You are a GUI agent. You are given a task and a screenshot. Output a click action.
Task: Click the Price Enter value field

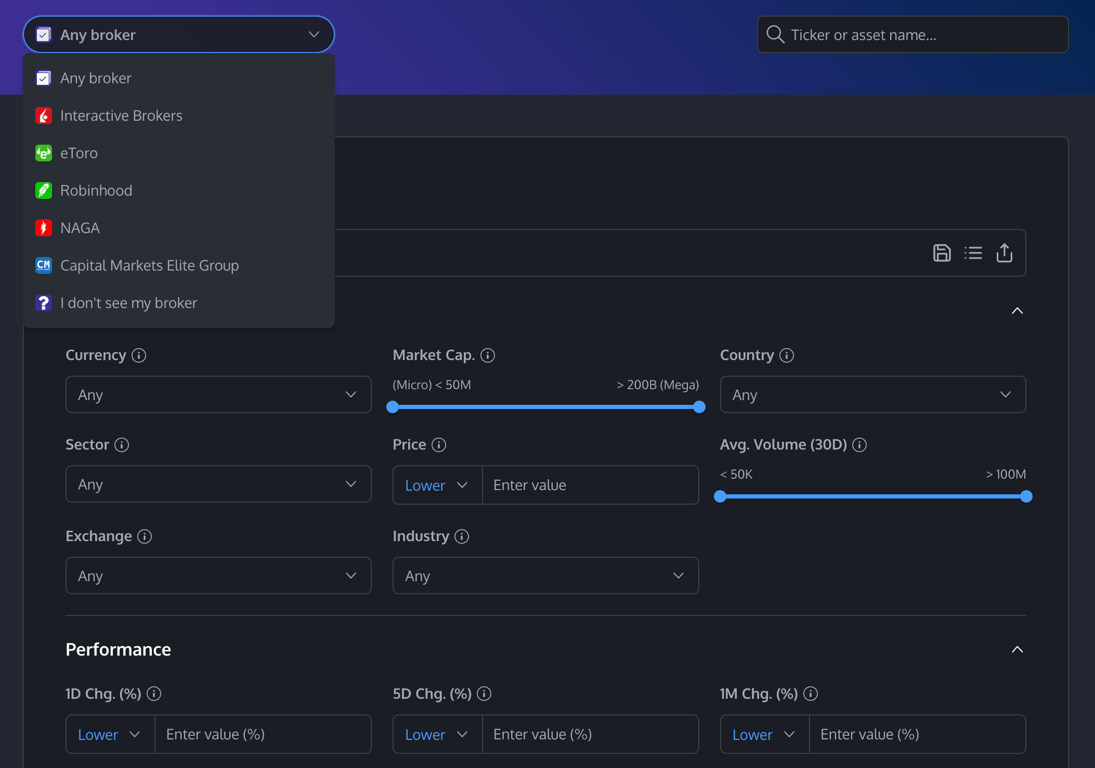590,485
